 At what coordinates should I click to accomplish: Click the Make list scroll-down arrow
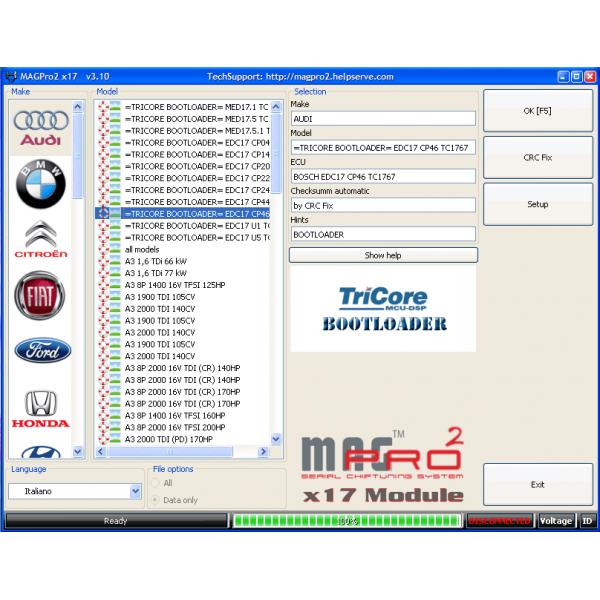[x=78, y=452]
